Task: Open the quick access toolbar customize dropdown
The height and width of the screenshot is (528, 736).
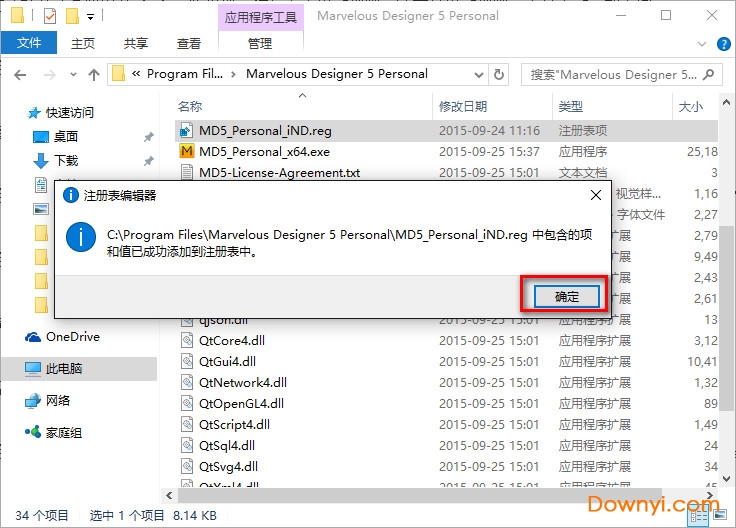Action: tap(91, 17)
